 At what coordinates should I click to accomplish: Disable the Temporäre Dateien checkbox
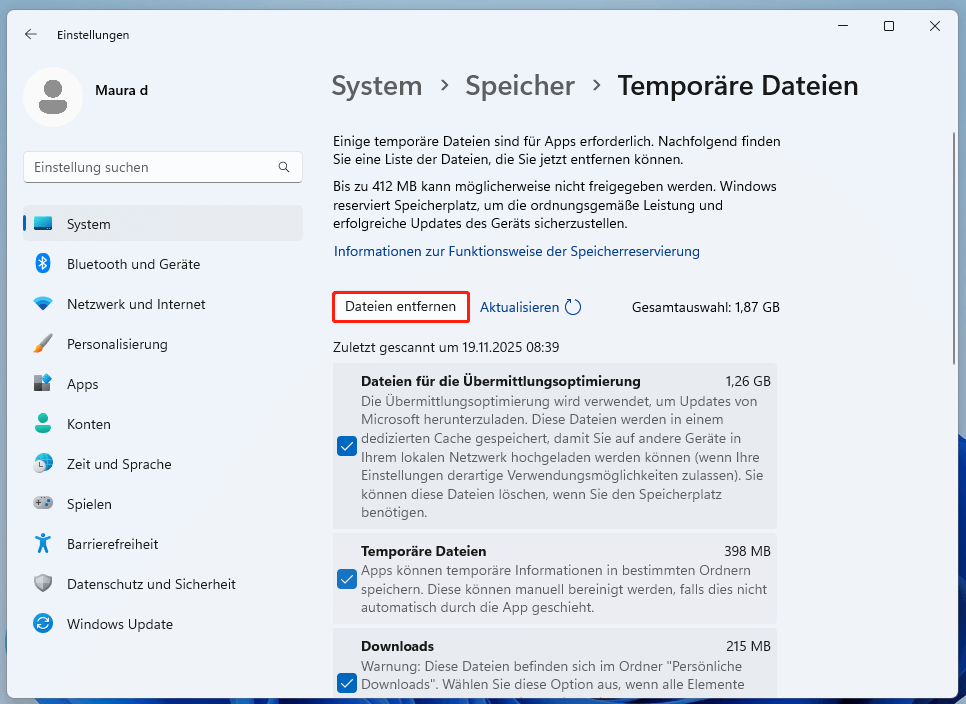point(347,579)
